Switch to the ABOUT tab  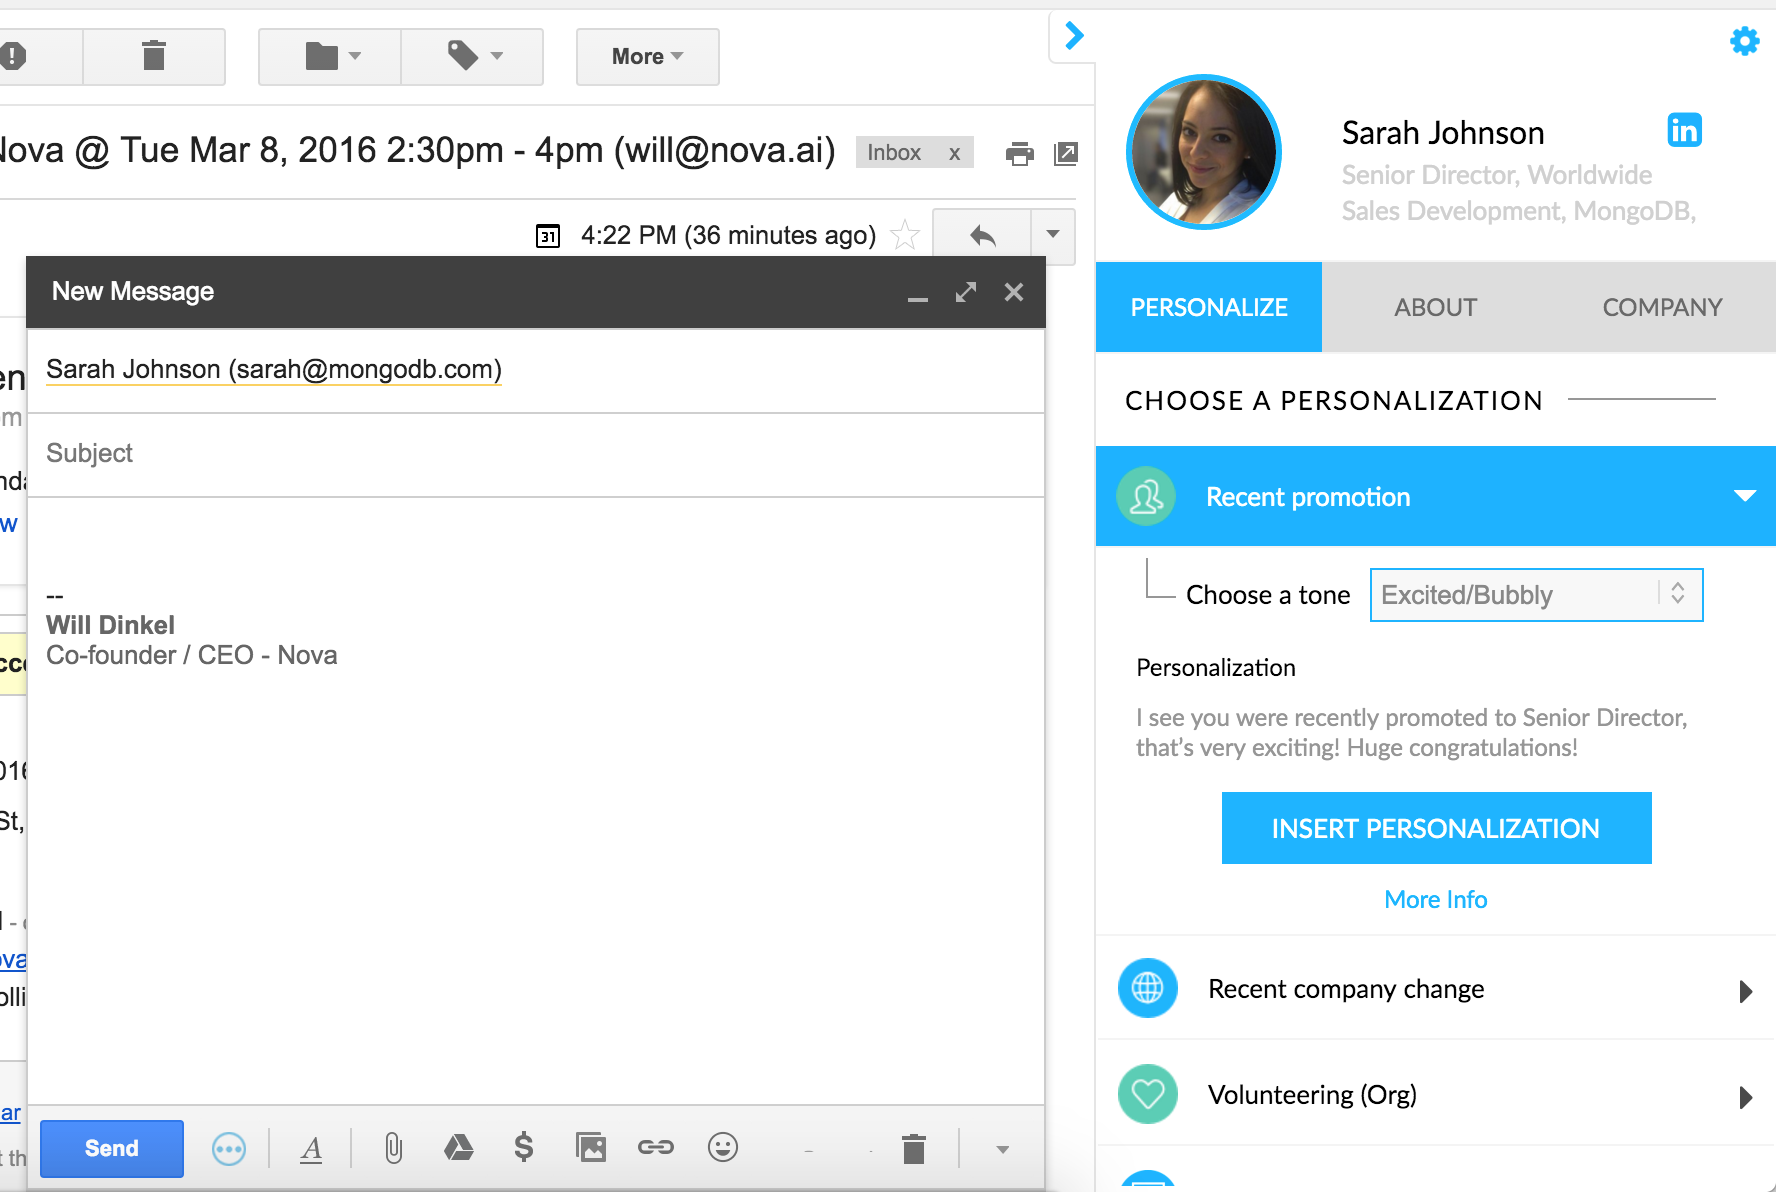[1436, 307]
